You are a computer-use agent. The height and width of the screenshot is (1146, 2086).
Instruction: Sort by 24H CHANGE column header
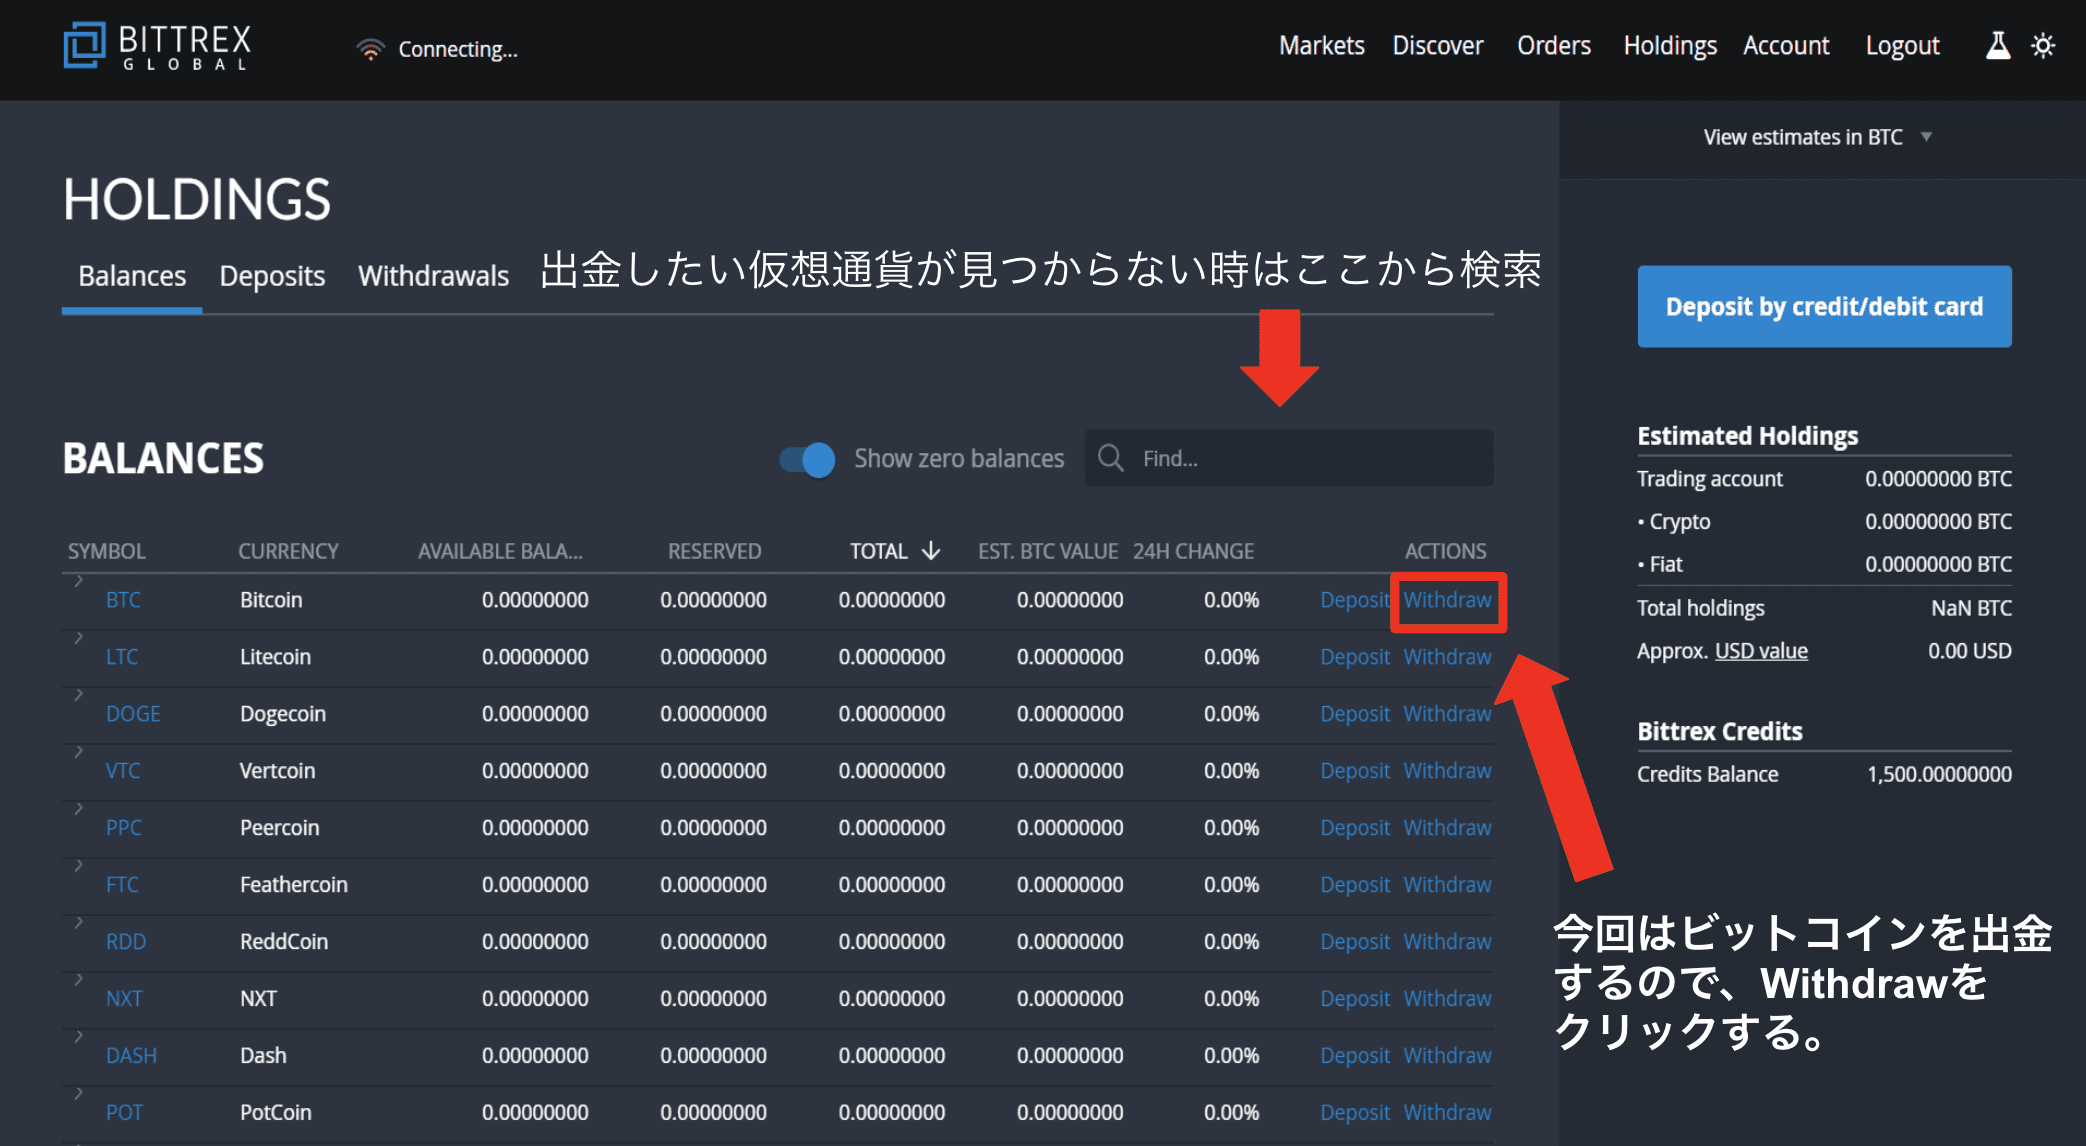1193,551
